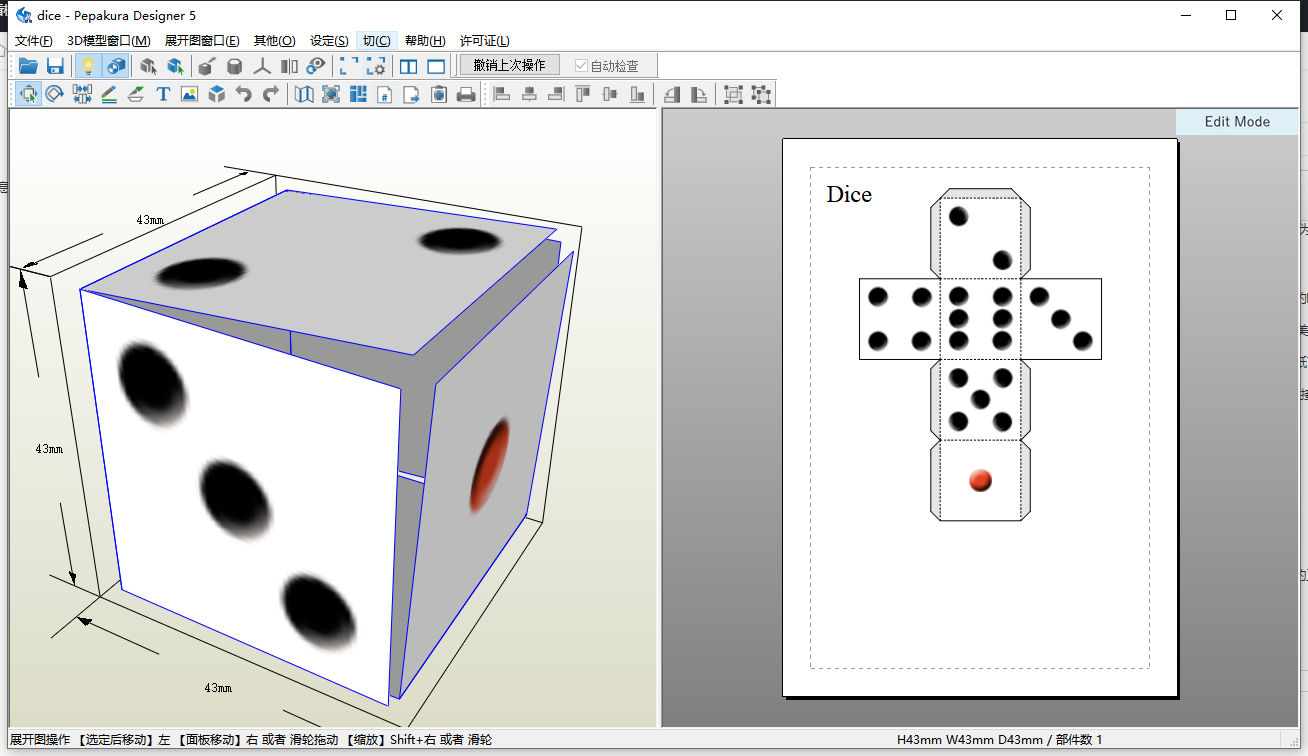Toggle the 自动检查 checkbox

(x=606, y=66)
